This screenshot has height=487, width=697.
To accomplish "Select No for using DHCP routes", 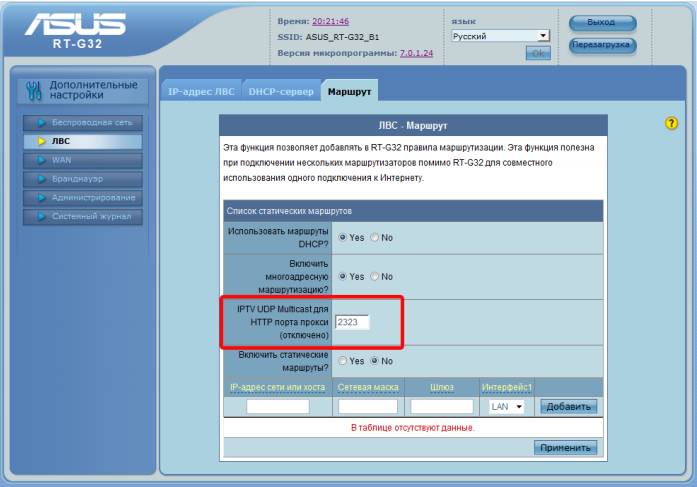I will [375, 238].
